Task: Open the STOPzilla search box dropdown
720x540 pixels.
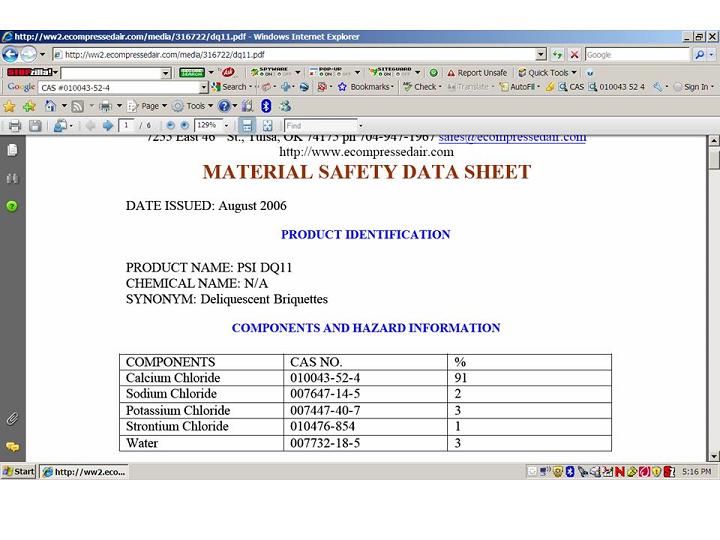Action: point(166,73)
